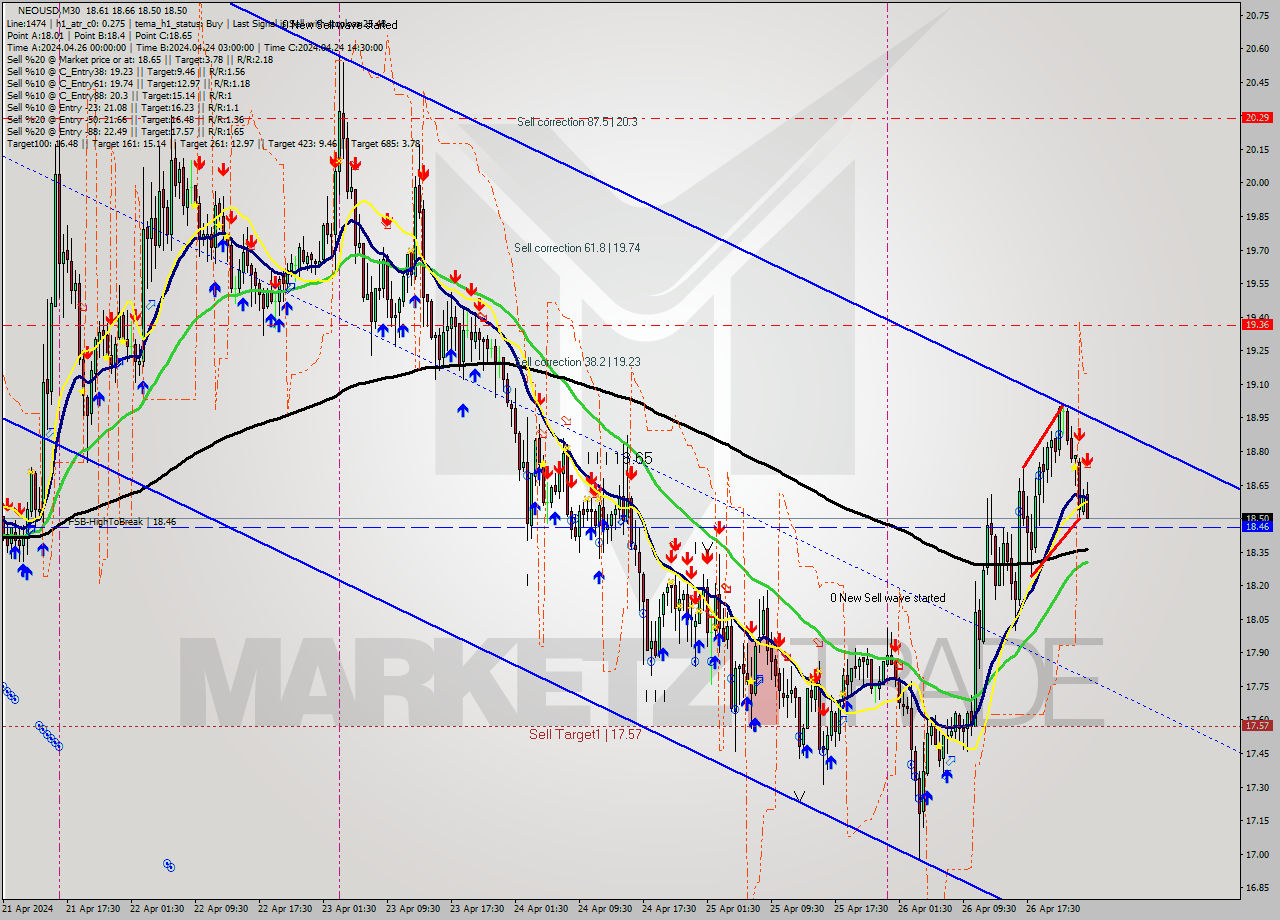Select the 18.80 price axis value
Image resolution: width=1280 pixels, height=920 pixels.
[x=1256, y=451]
